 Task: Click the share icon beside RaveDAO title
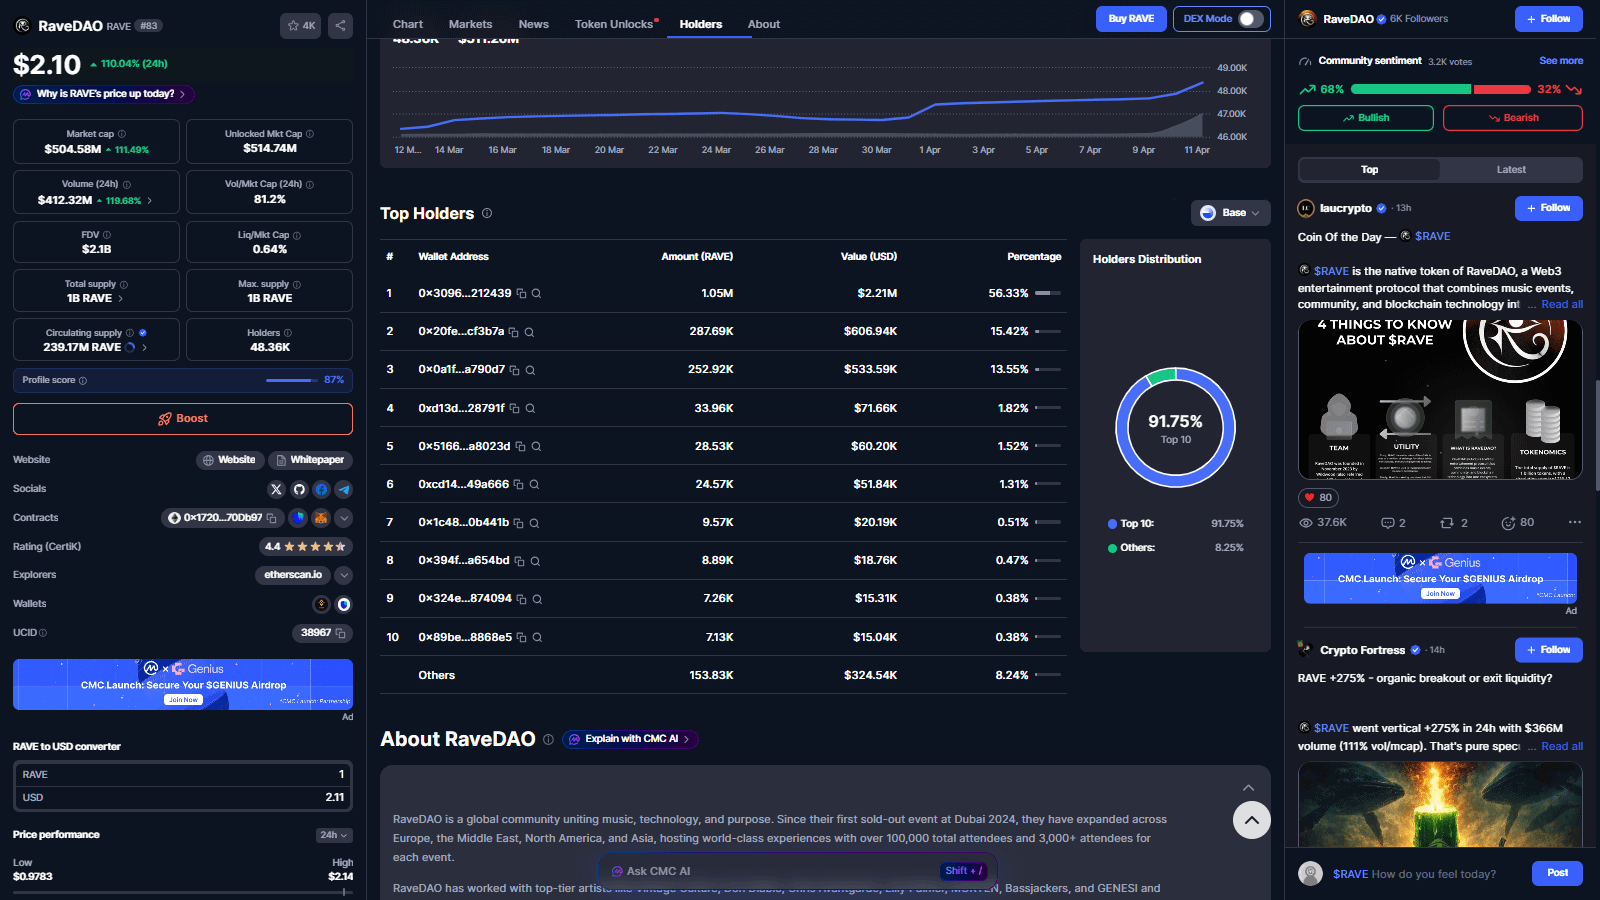[x=340, y=26]
